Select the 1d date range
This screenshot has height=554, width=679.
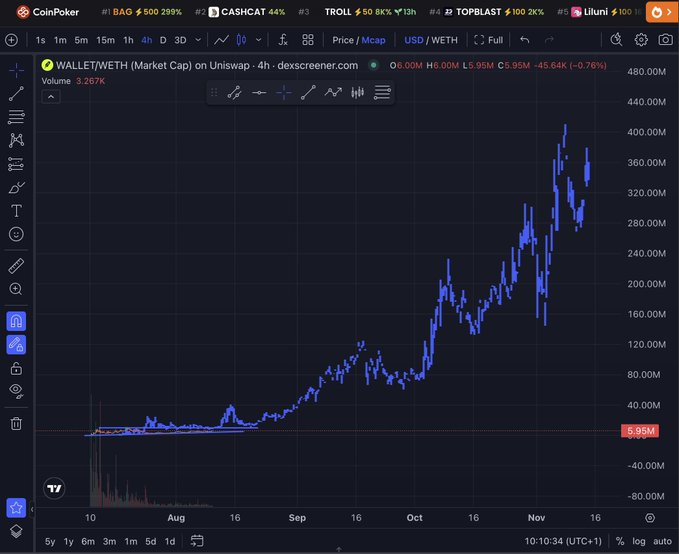tap(170, 541)
